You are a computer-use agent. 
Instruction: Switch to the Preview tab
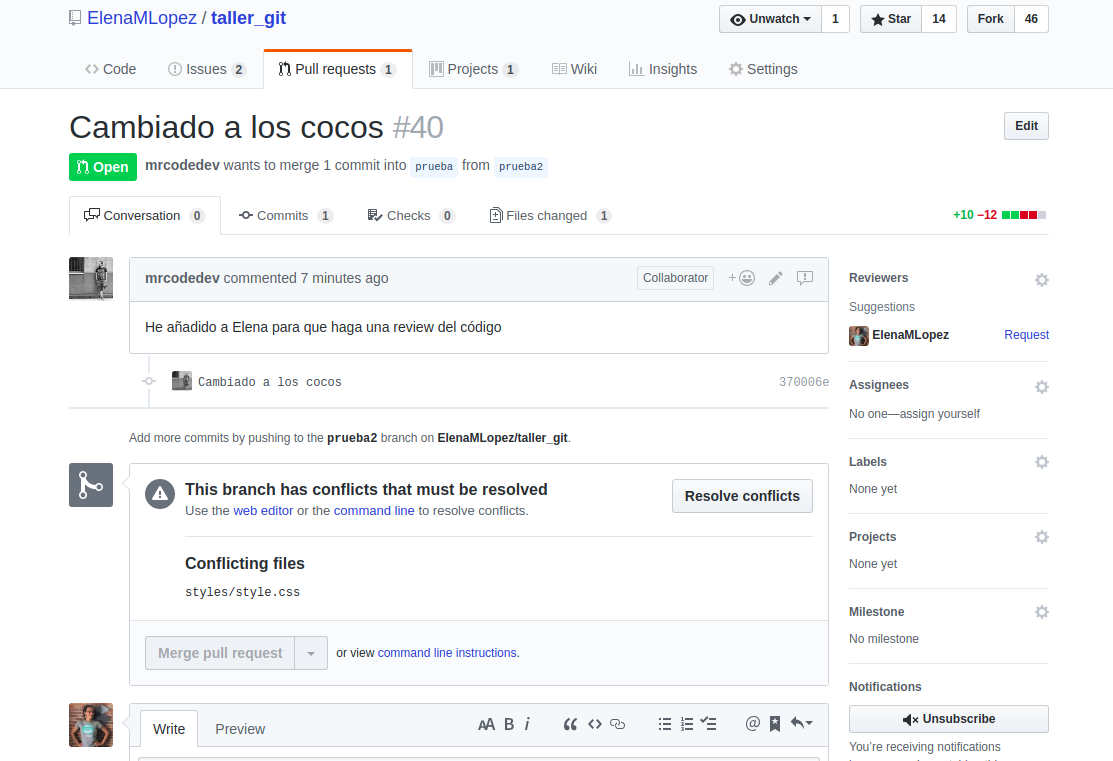click(x=240, y=729)
